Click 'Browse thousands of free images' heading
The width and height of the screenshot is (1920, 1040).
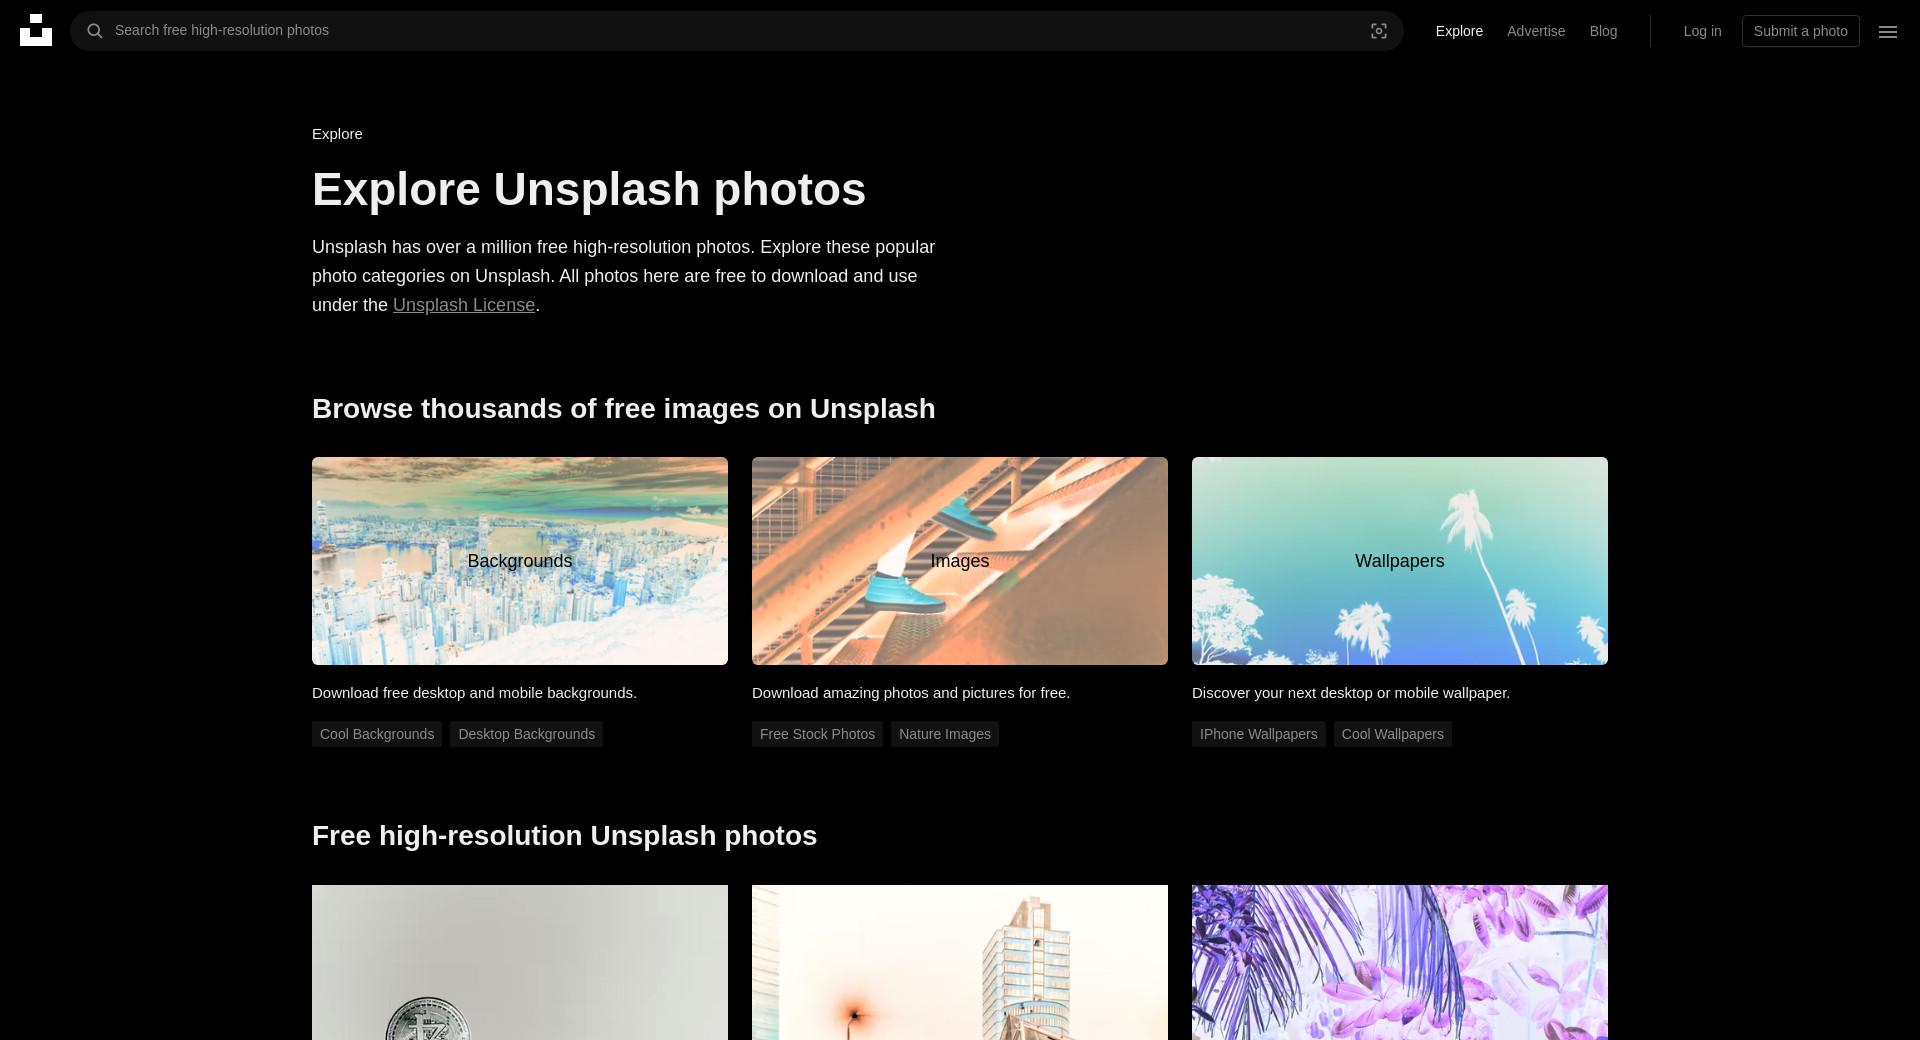(x=624, y=409)
